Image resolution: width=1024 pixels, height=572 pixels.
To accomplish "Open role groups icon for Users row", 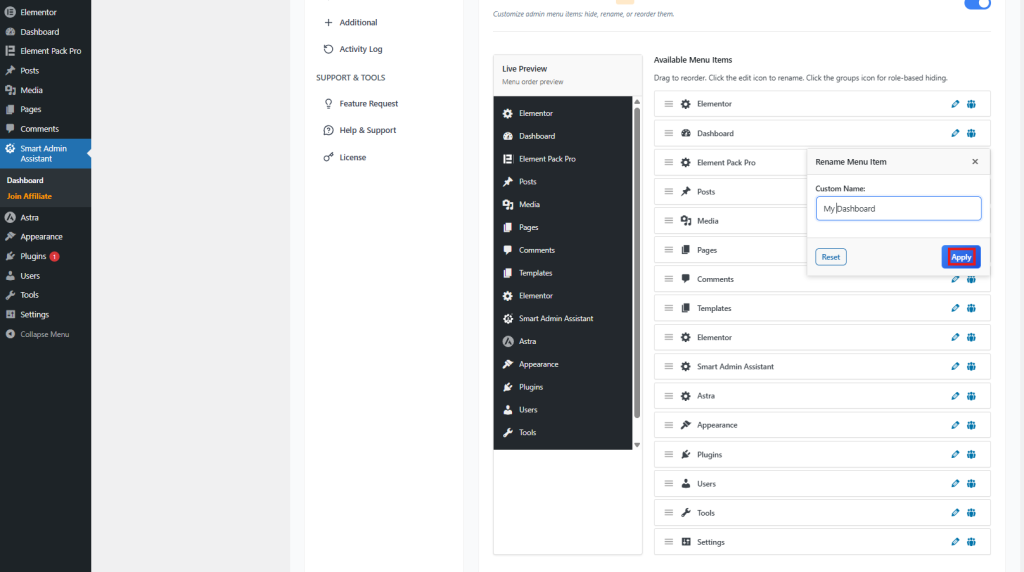I will 971,484.
